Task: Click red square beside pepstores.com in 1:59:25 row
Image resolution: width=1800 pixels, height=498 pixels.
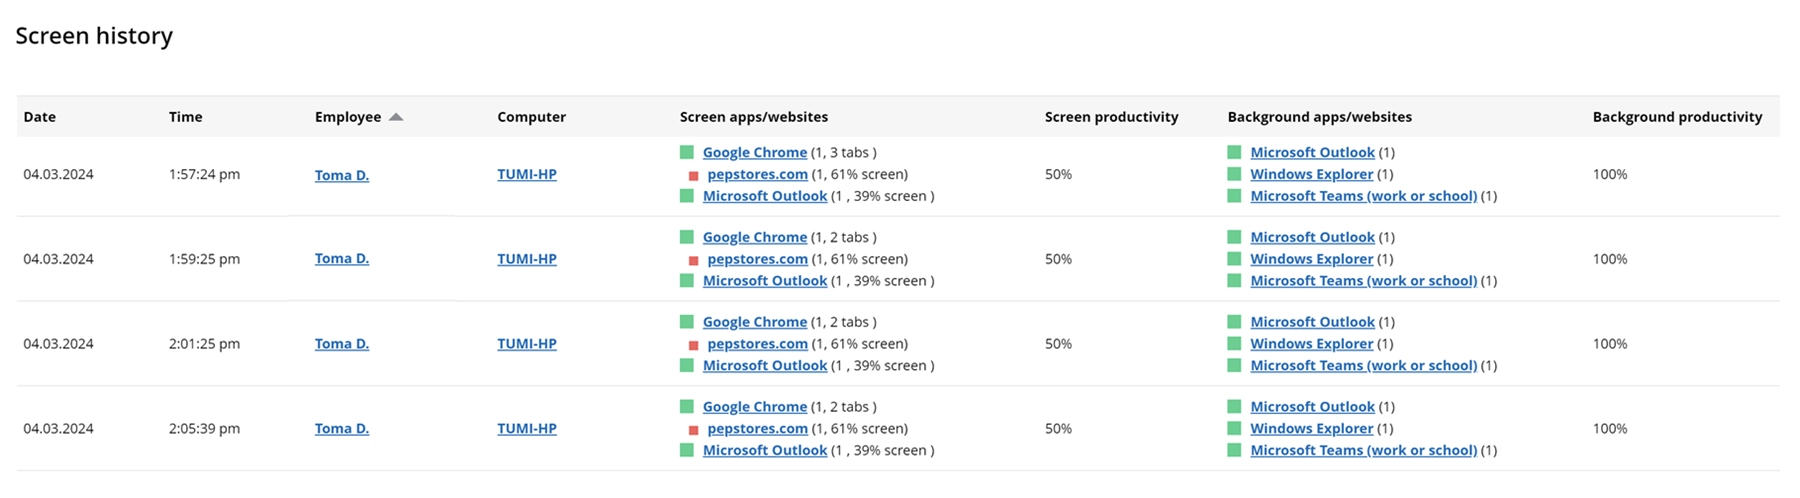Action: click(693, 260)
